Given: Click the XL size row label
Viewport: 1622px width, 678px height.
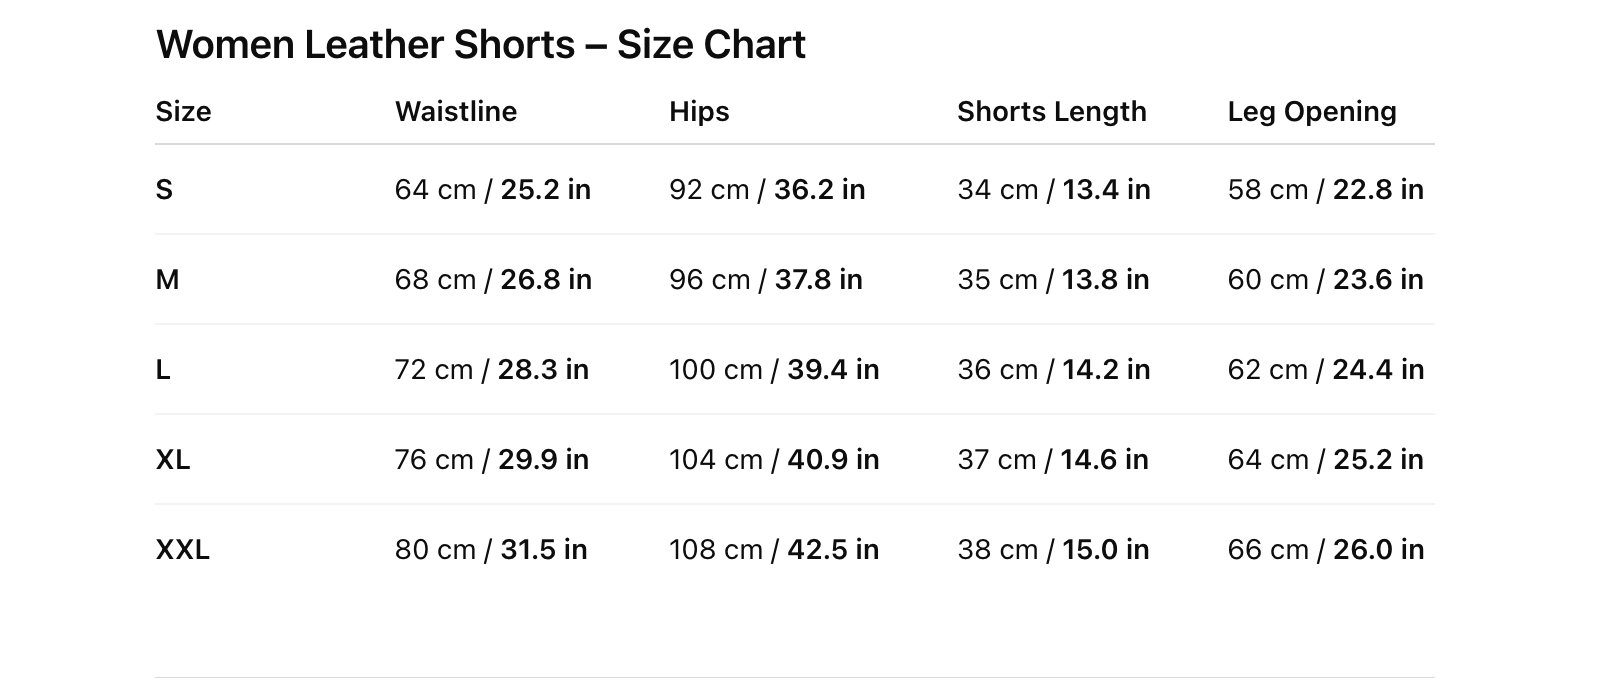Looking at the screenshot, I should [x=173, y=460].
